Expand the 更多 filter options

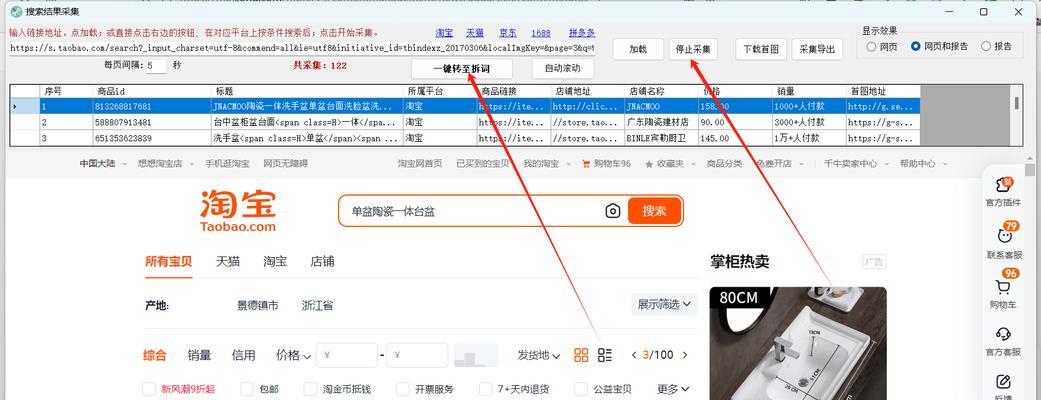tap(673, 389)
